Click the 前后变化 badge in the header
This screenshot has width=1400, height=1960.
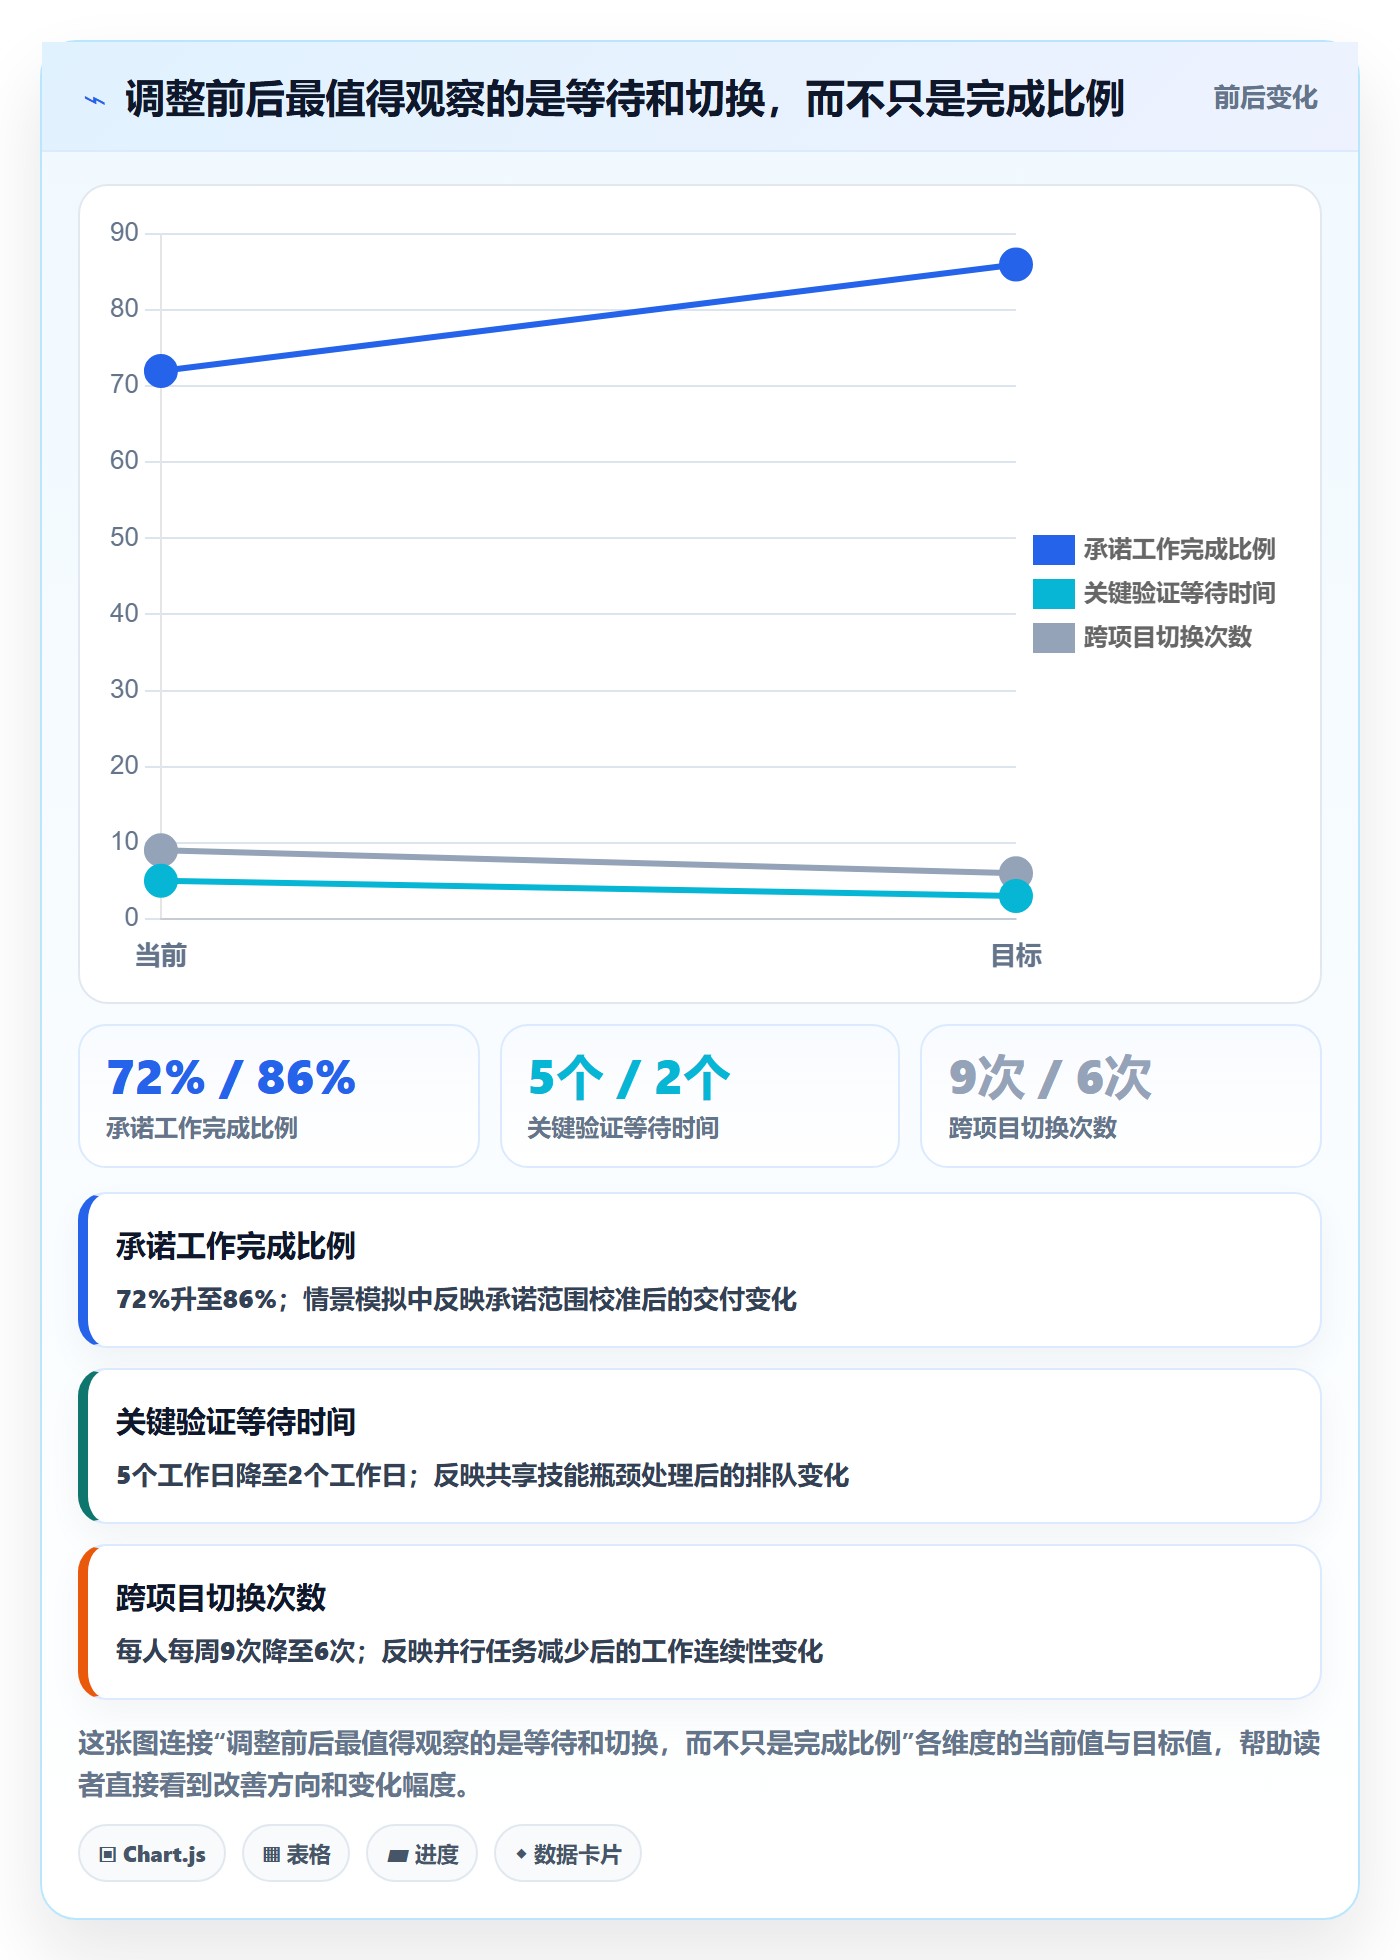pyautogui.click(x=1265, y=98)
